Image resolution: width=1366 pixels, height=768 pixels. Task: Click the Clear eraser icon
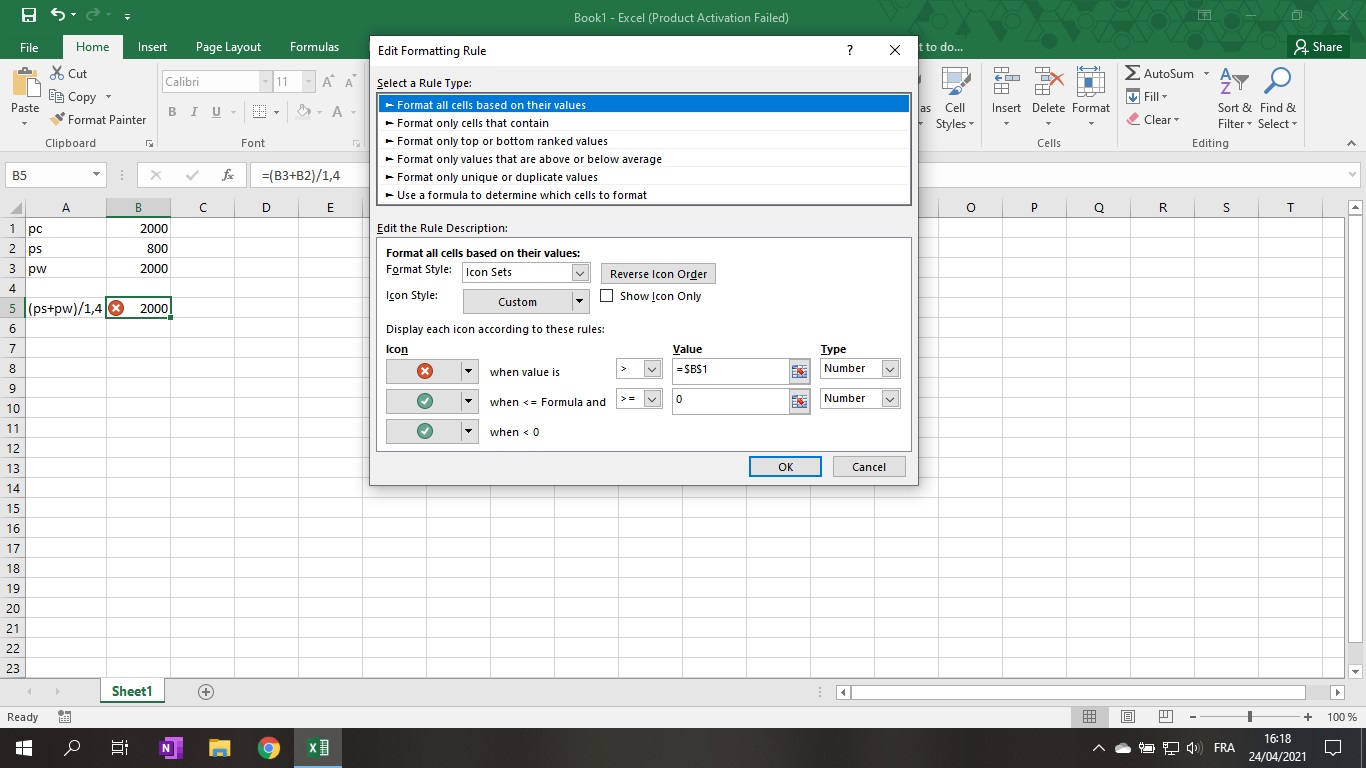(1133, 120)
